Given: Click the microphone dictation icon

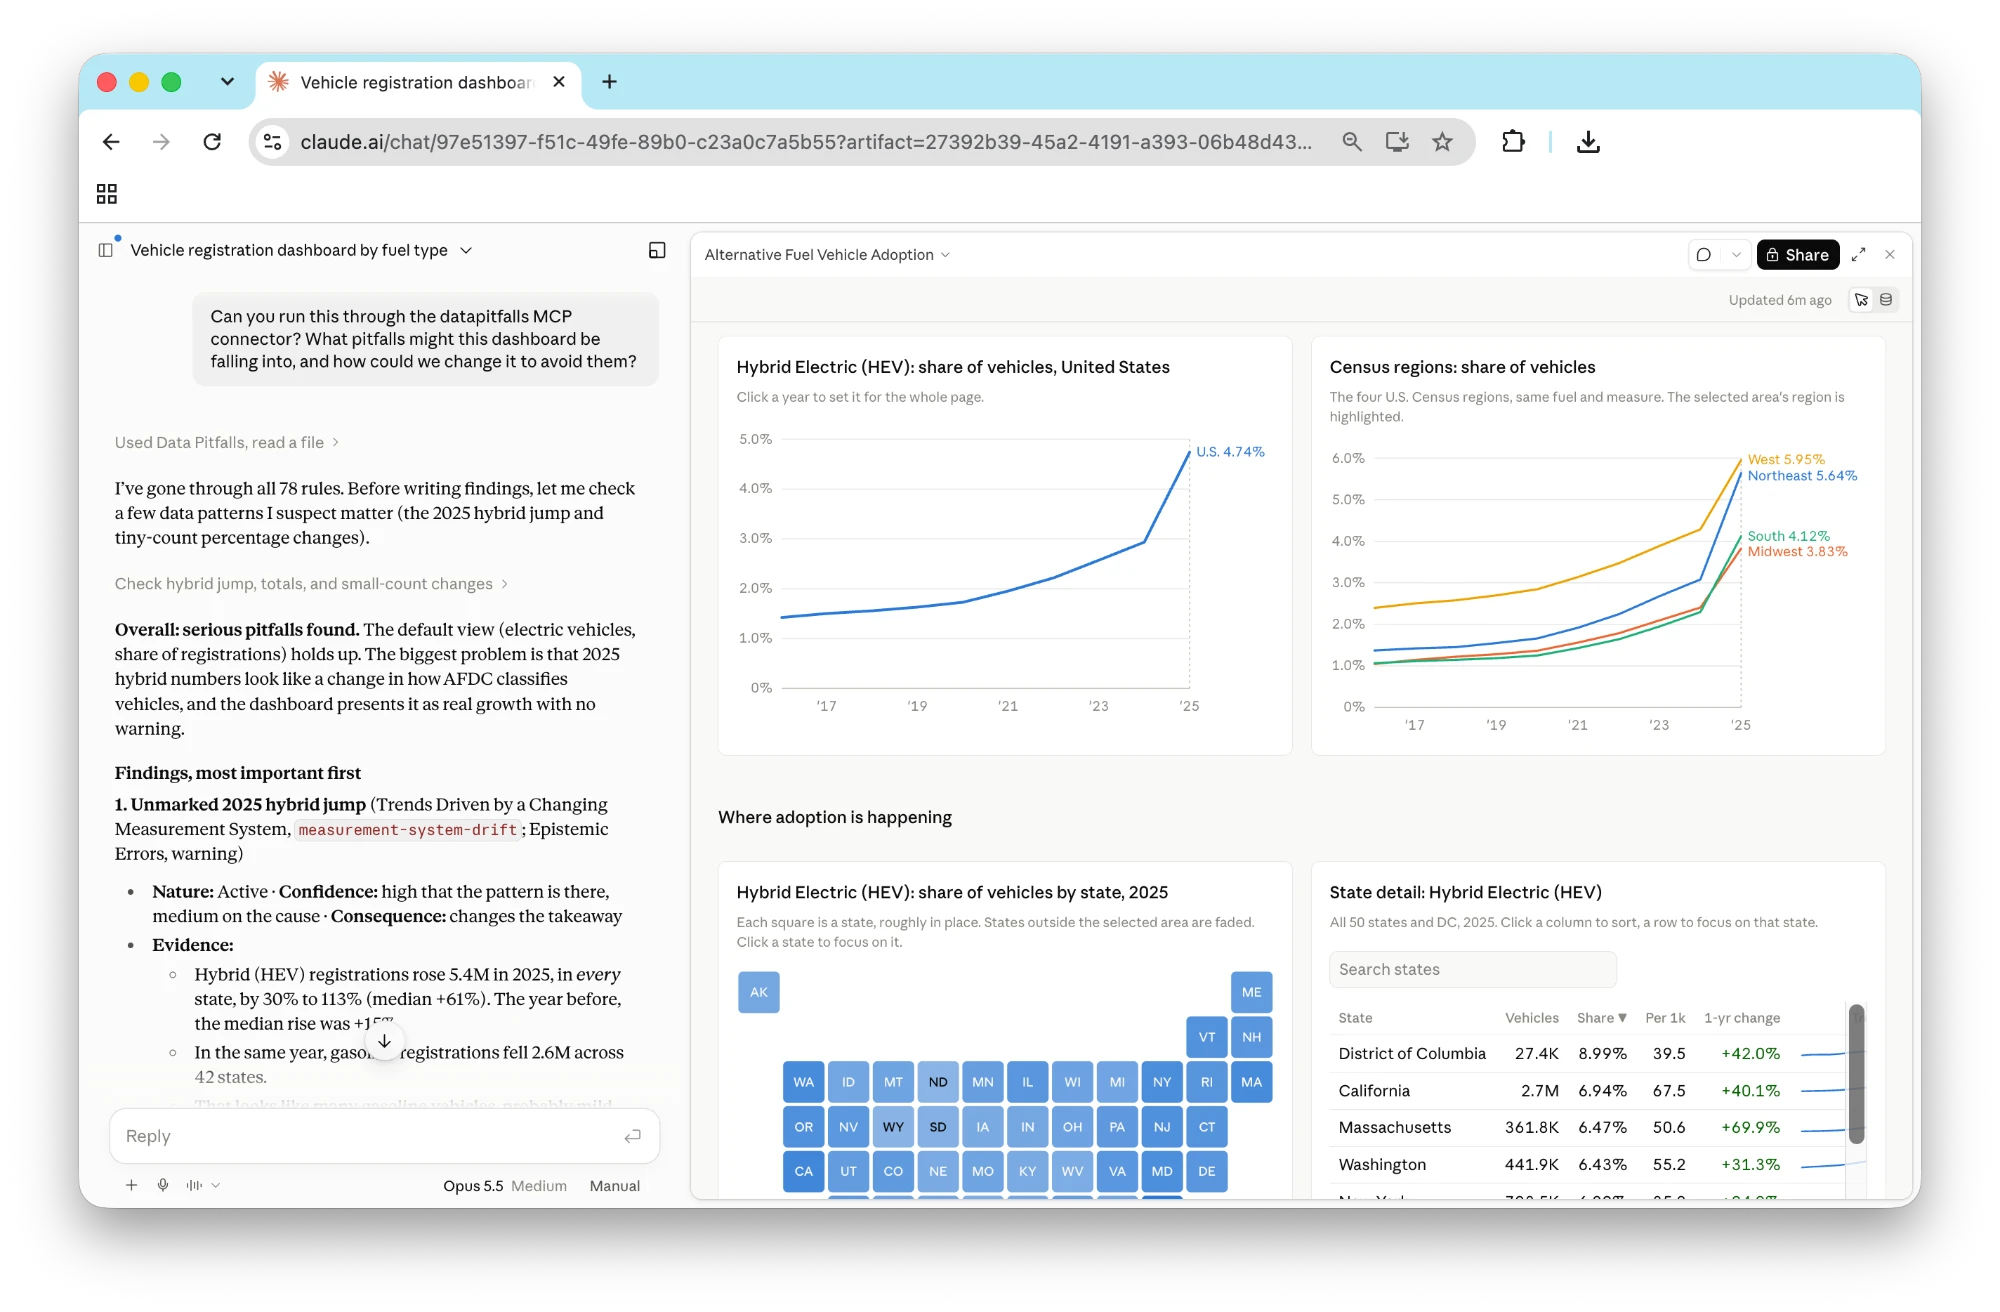Looking at the screenshot, I should (x=163, y=1185).
